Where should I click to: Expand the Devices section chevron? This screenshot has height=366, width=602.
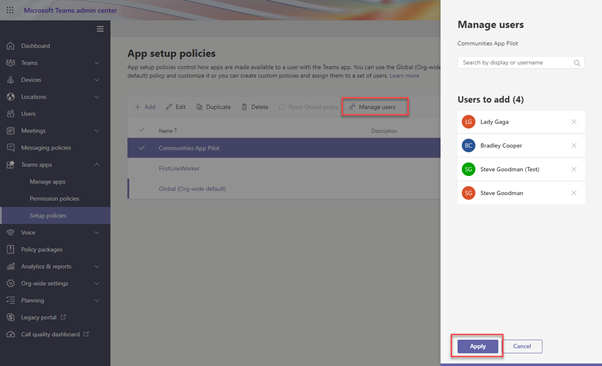(x=97, y=79)
